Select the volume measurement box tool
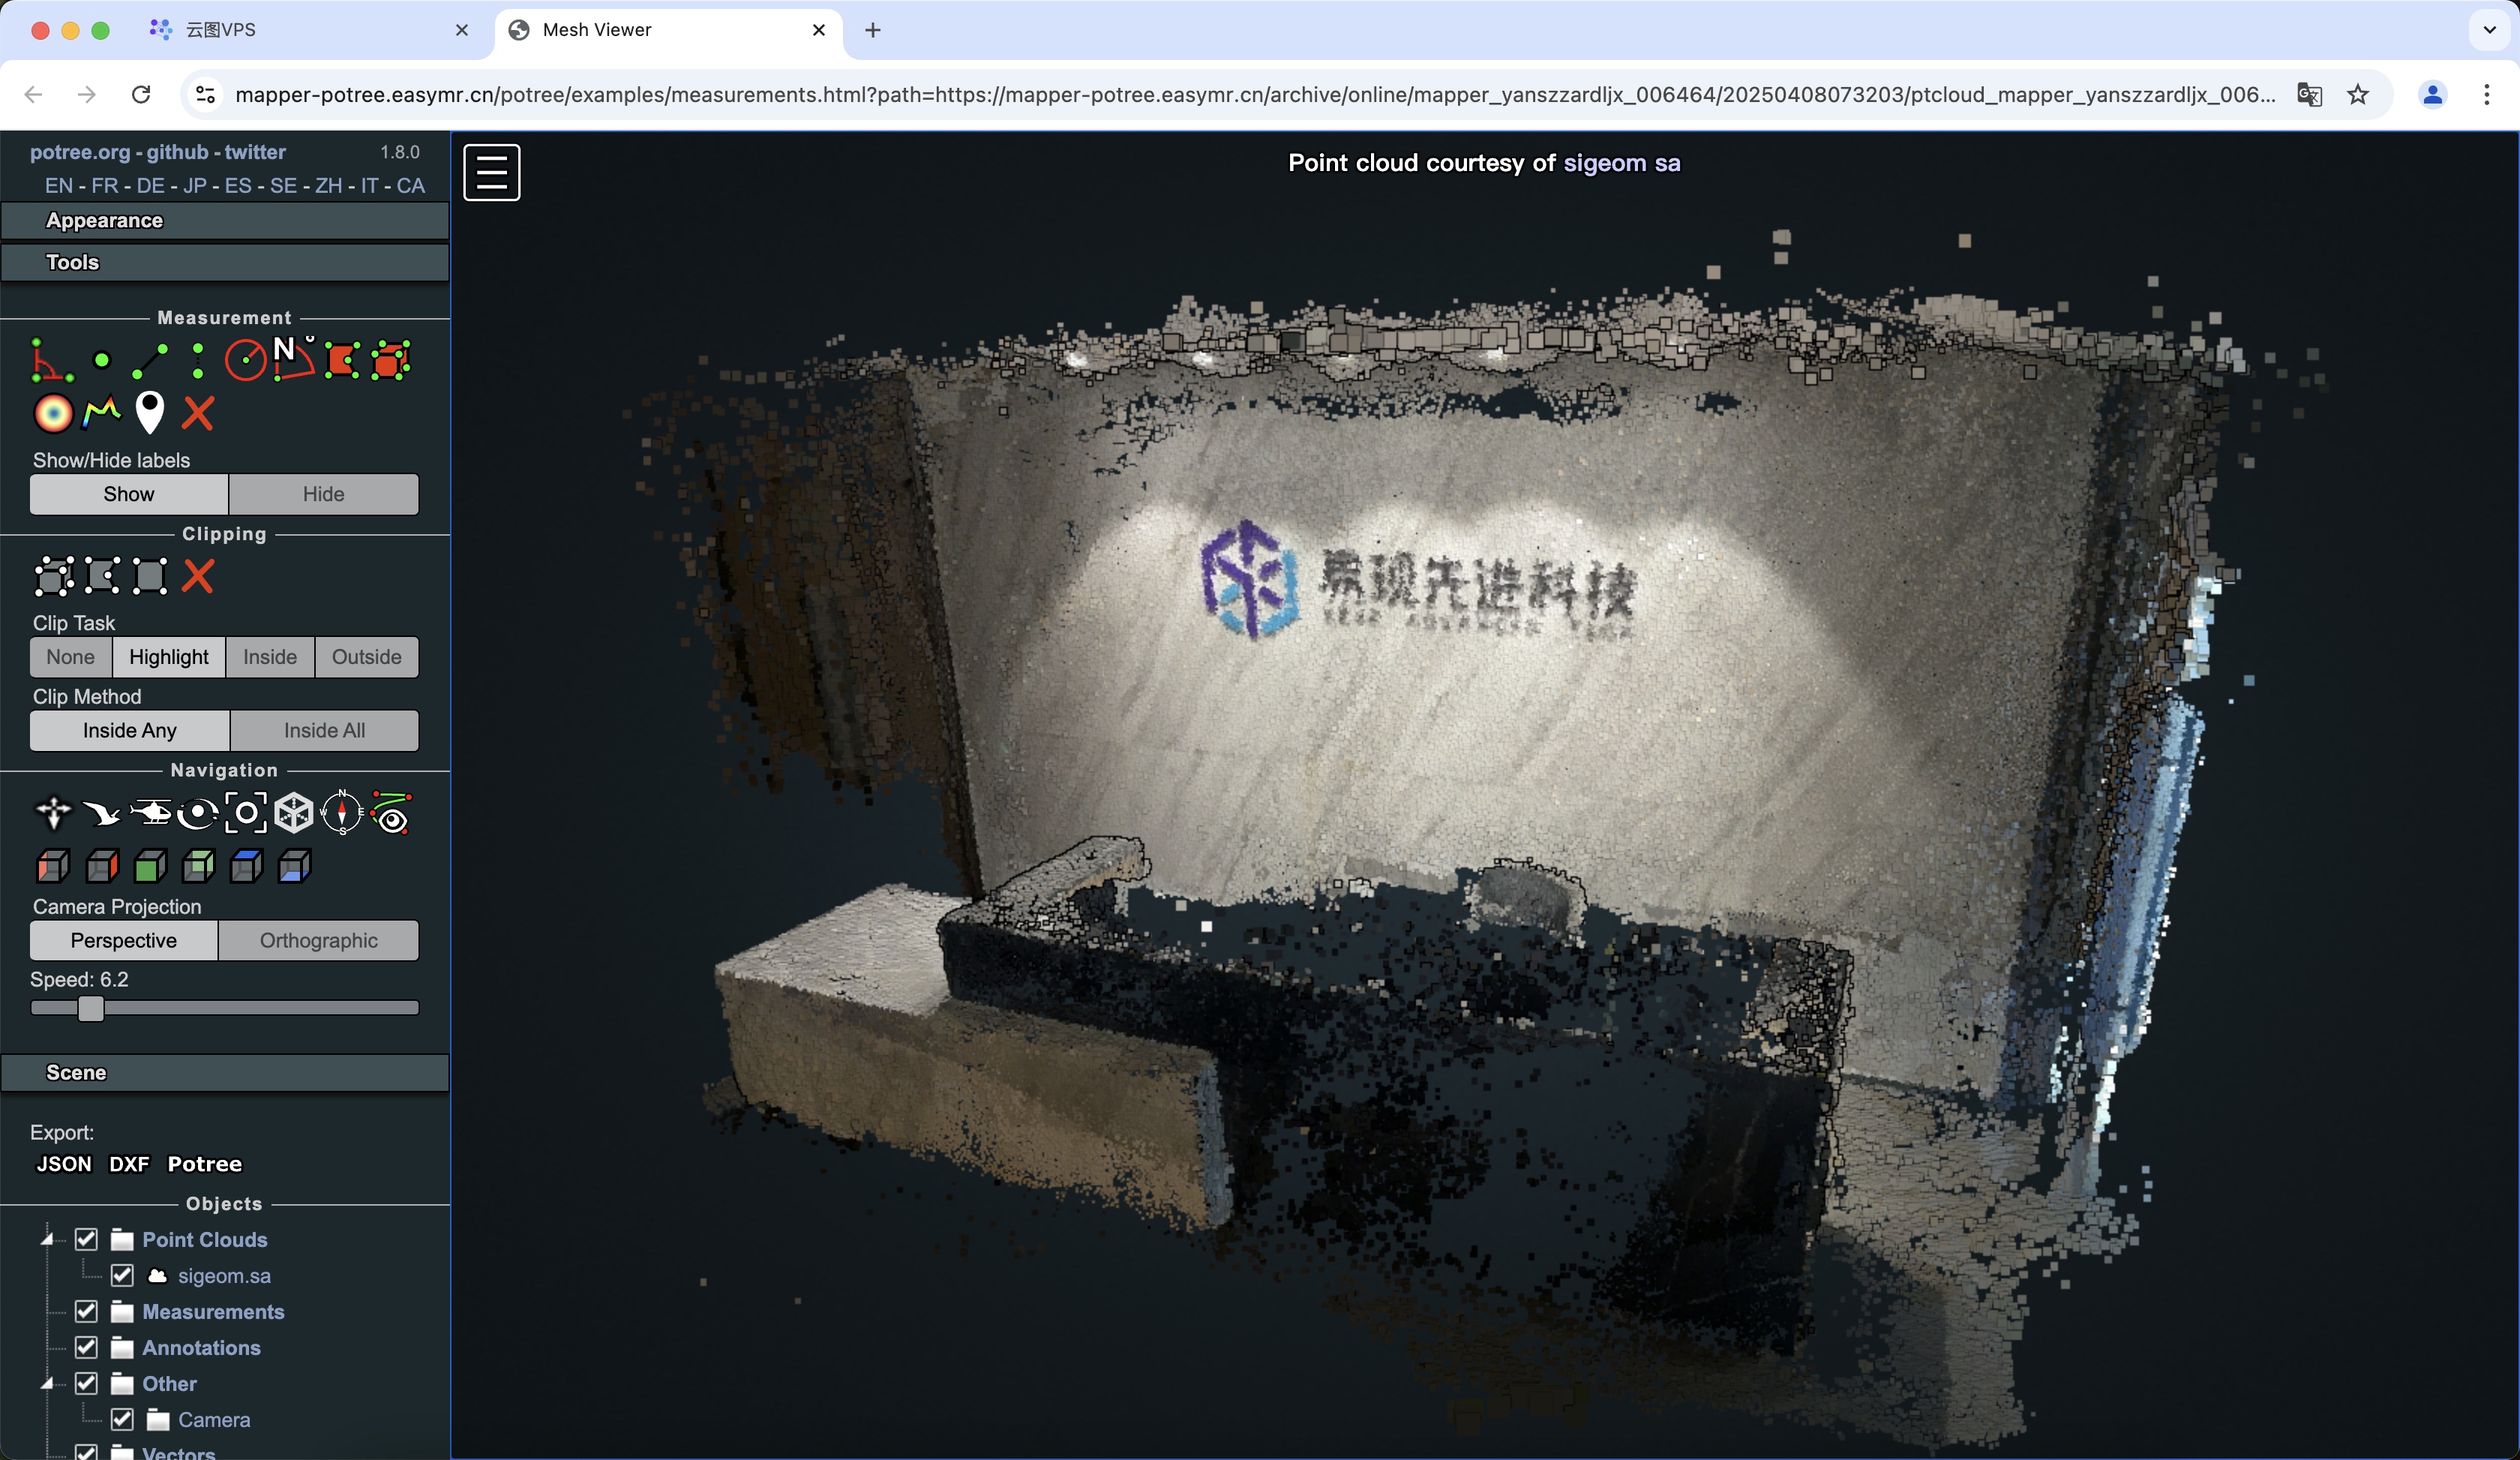2520x1460 pixels. [x=391, y=360]
